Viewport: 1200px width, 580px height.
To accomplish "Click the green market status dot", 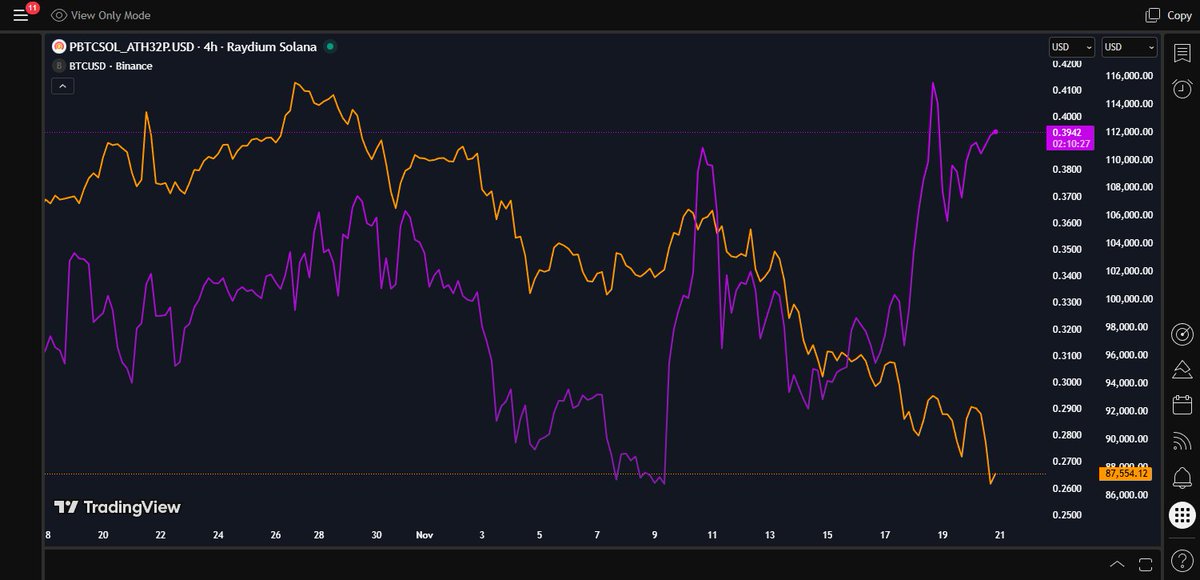I will [331, 46].
